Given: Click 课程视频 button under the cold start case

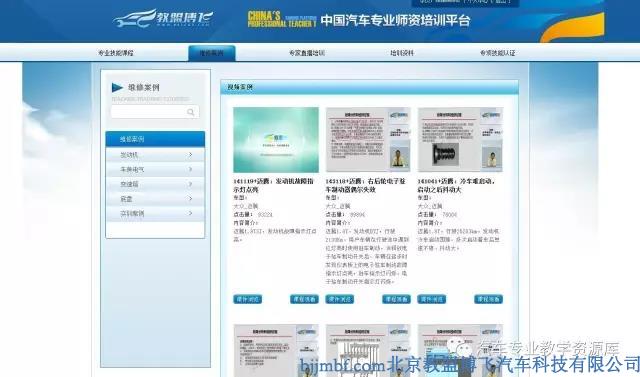Looking at the screenshot, I should pos(489,299).
